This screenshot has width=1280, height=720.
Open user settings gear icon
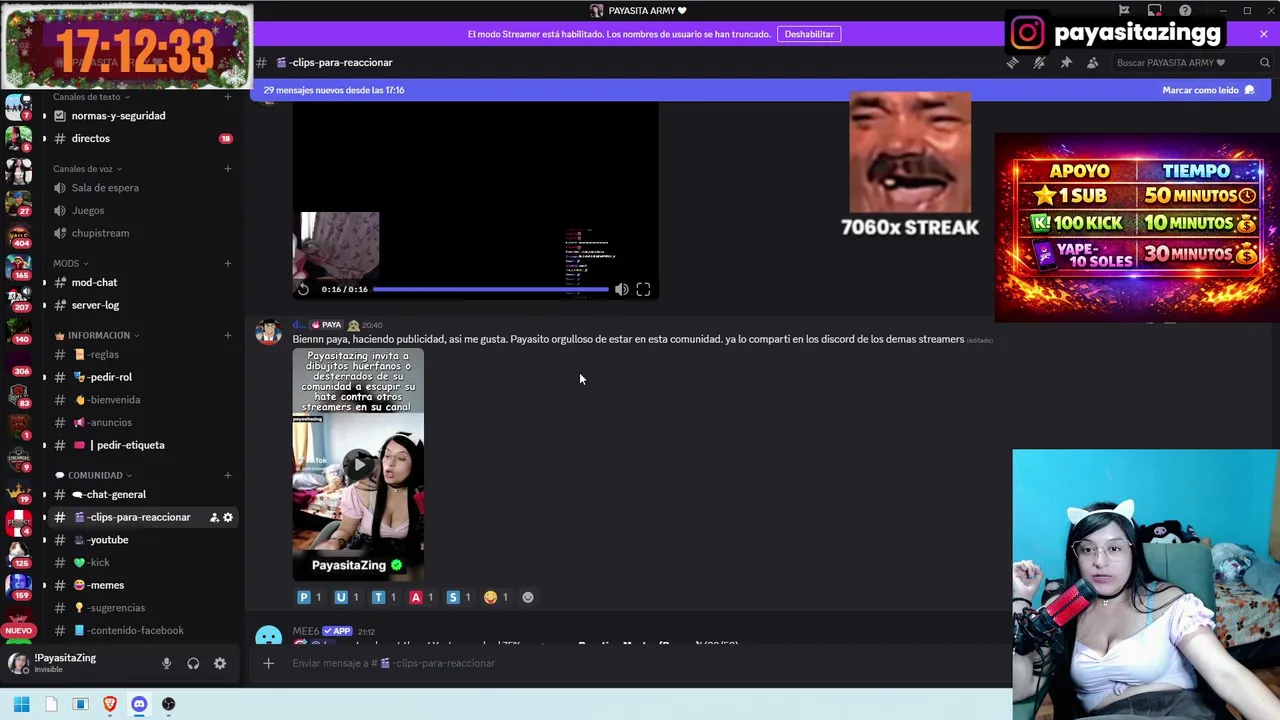coord(220,663)
